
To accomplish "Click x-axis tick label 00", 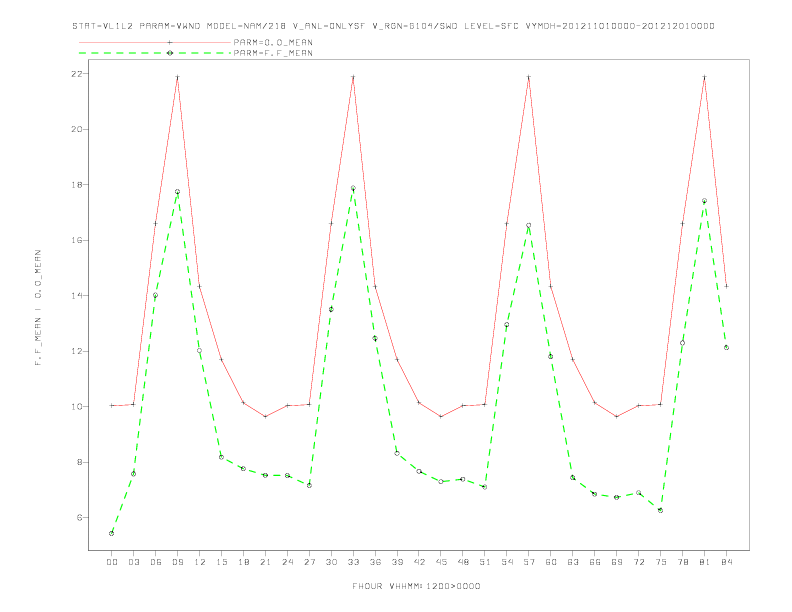I will (x=112, y=562).
